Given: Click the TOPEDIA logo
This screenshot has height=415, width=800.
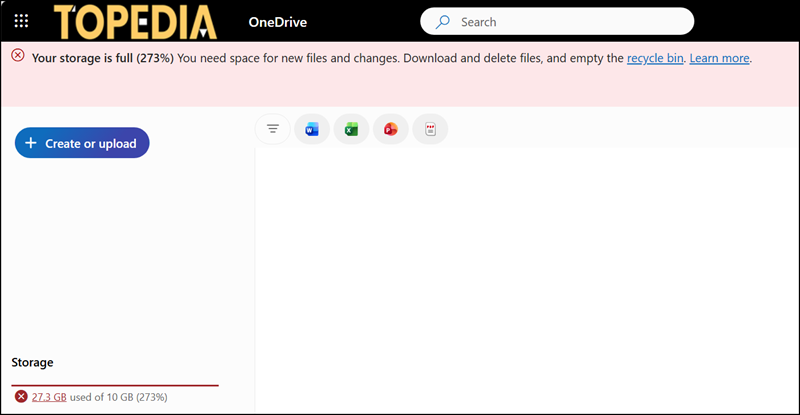Looking at the screenshot, I should pos(135,22).
